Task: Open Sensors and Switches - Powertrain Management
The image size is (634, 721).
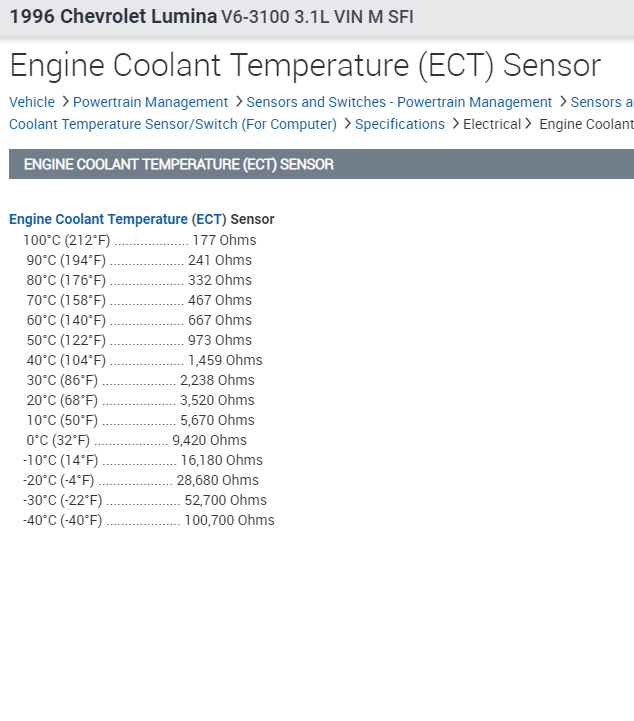Action: pos(399,102)
